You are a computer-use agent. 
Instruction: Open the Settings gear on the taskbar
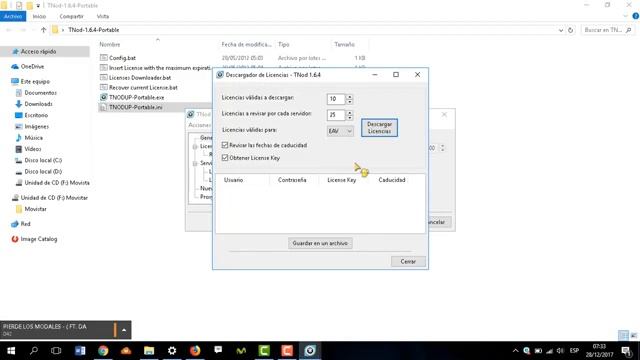[172, 351]
